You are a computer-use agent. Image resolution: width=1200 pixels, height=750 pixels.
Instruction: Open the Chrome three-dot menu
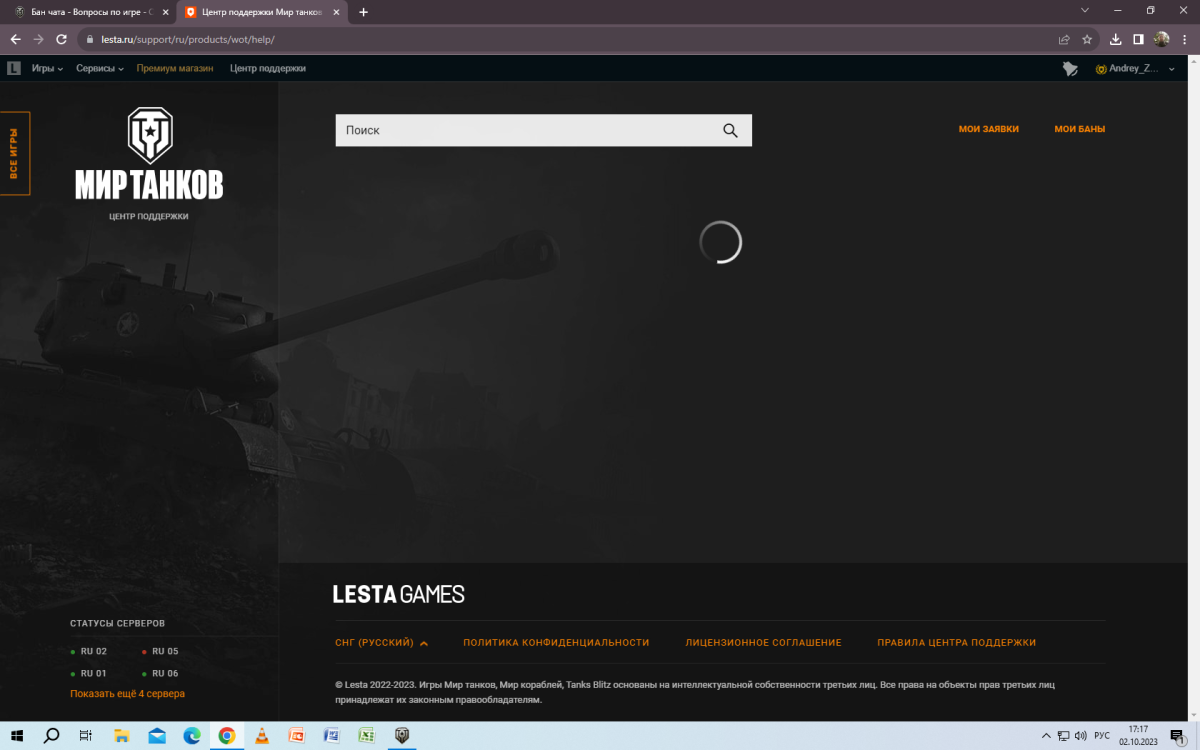1184,40
